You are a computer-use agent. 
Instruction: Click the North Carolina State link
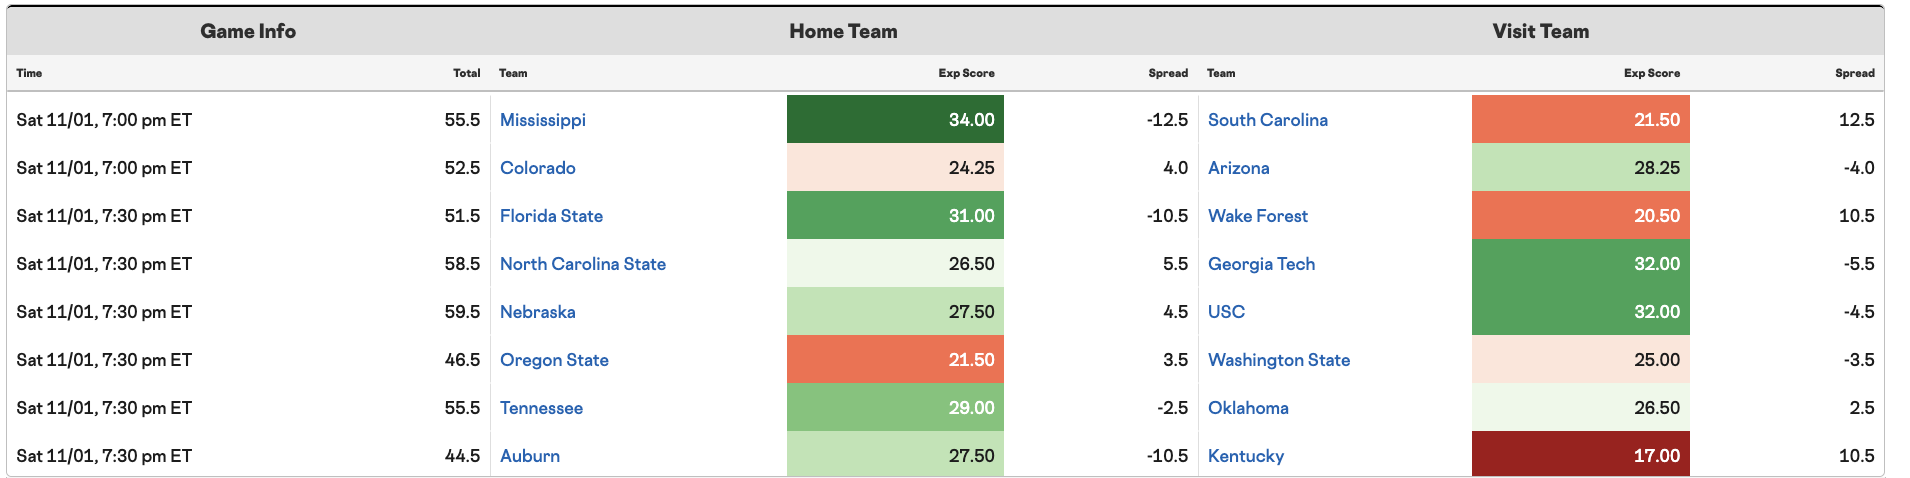(583, 264)
